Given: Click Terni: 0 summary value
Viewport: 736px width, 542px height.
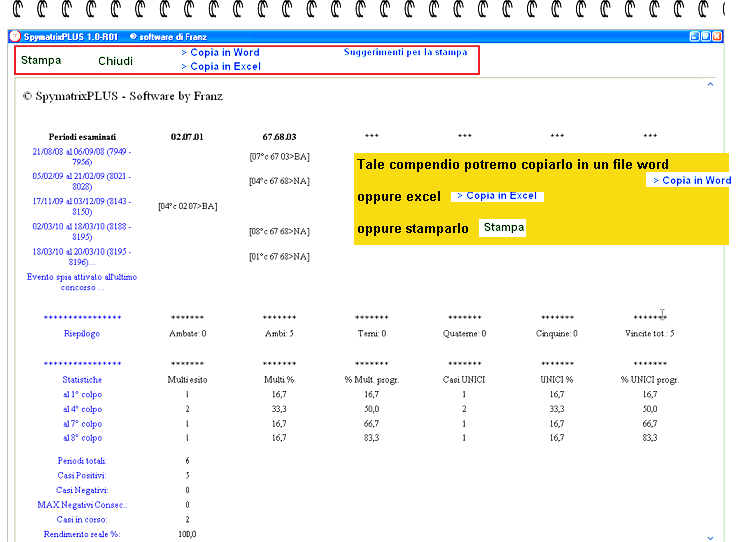Looking at the screenshot, I should (x=372, y=334).
